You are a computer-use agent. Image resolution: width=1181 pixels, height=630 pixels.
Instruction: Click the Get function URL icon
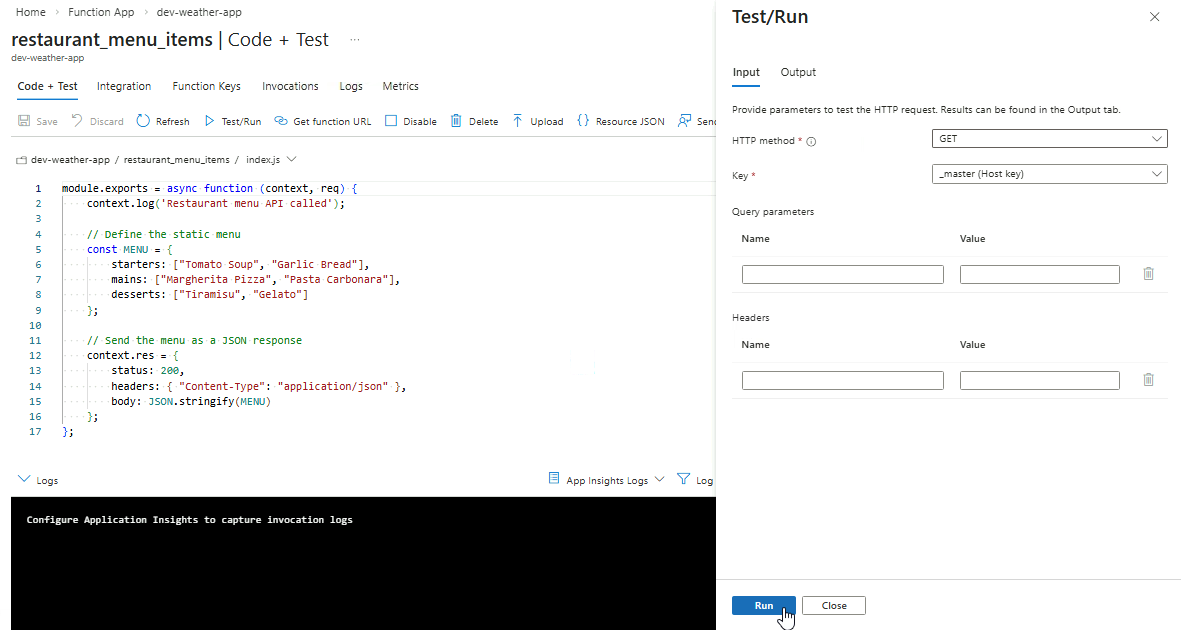click(281, 121)
